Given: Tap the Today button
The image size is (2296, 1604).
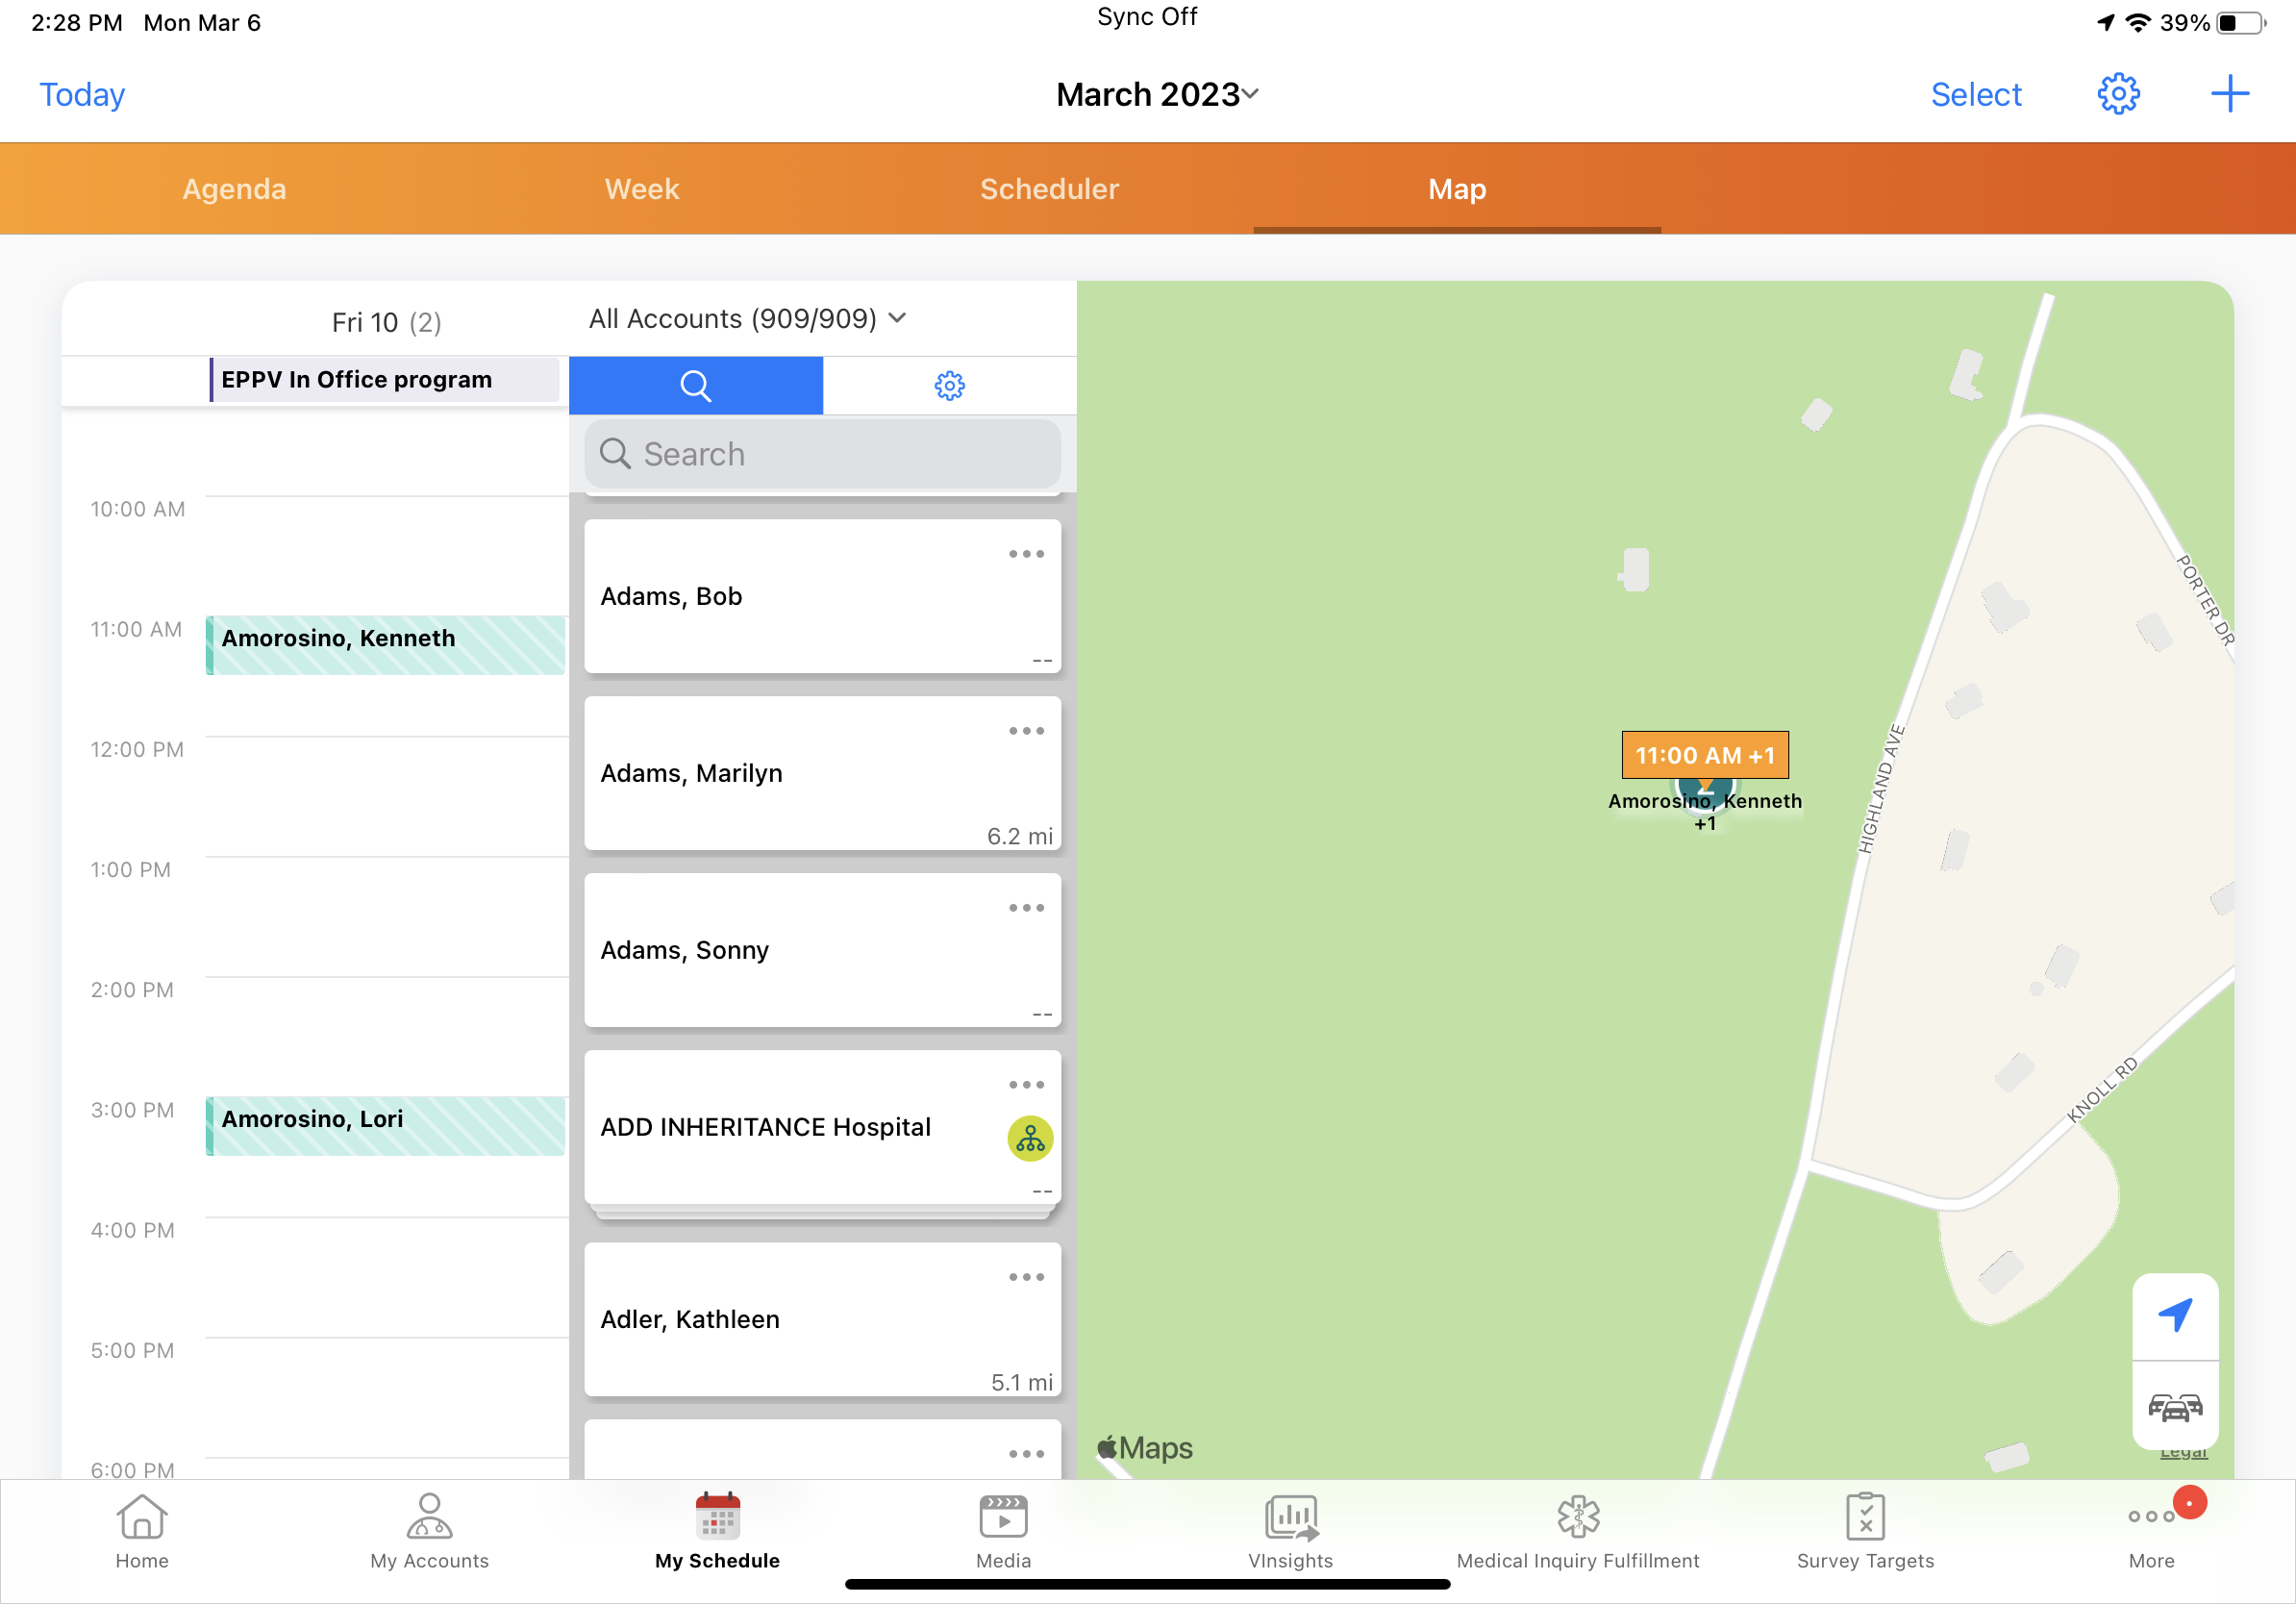Looking at the screenshot, I should point(82,94).
